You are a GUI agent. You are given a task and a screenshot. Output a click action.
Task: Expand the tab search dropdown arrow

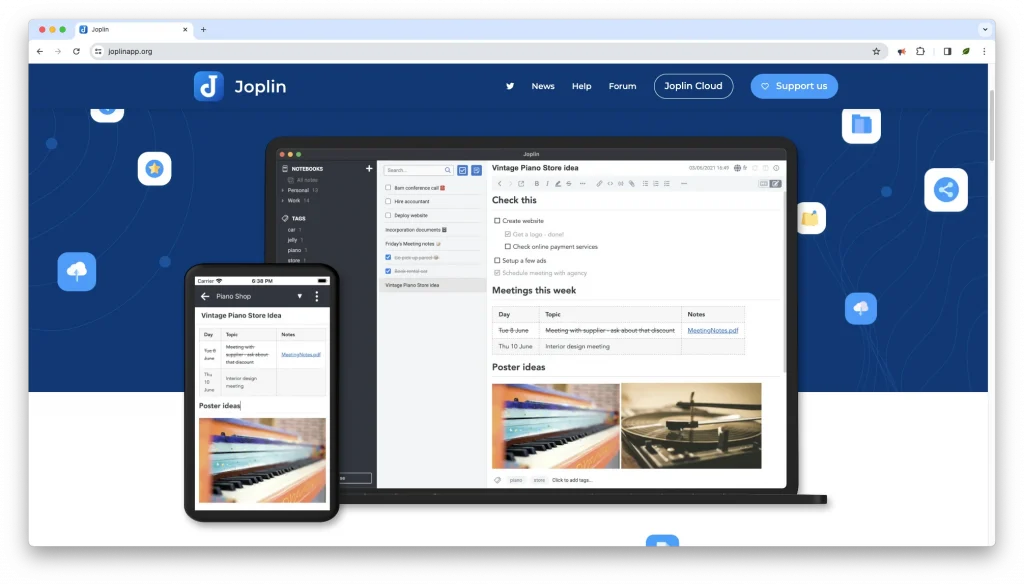[985, 29]
